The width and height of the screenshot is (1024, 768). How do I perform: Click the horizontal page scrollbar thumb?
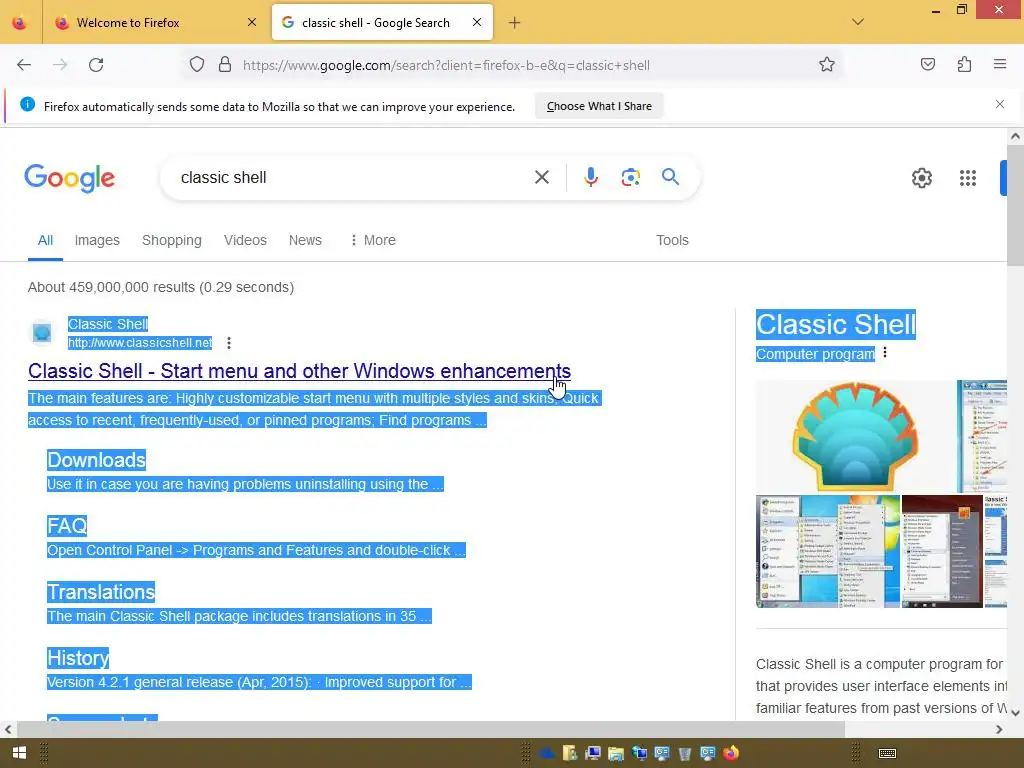click(431, 729)
